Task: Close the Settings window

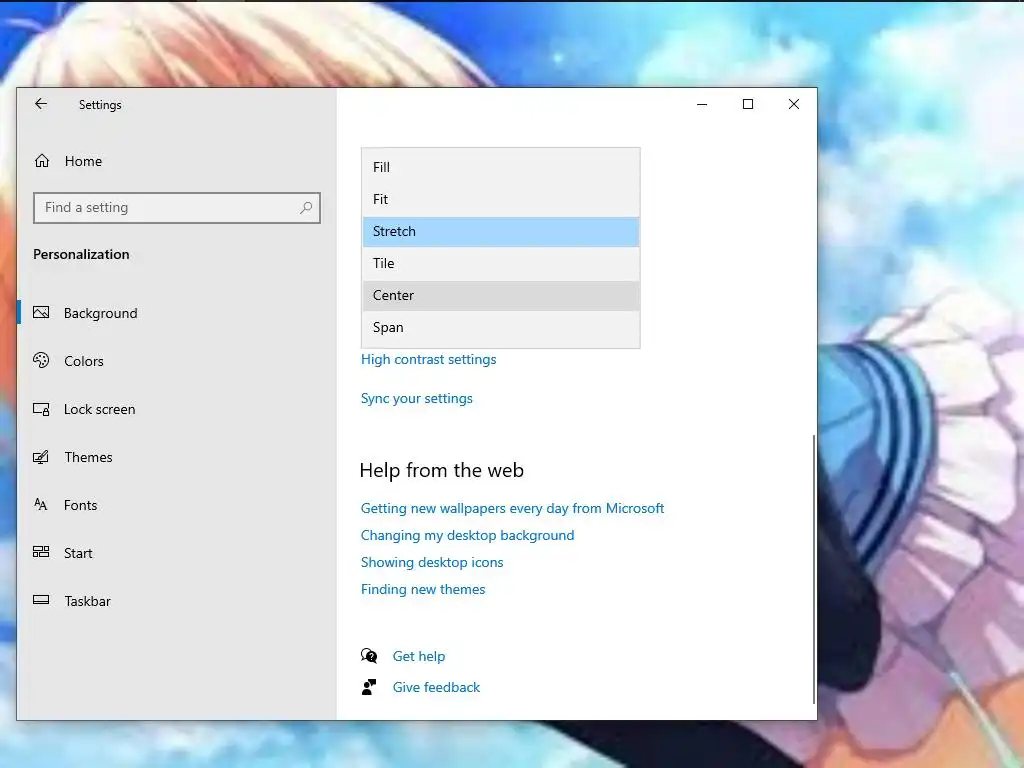Action: 793,104
